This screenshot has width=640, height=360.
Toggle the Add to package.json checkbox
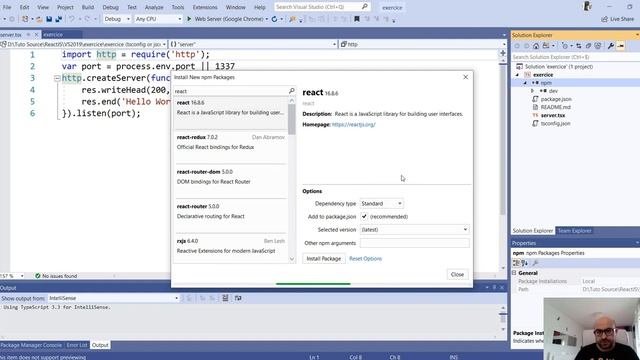[364, 216]
